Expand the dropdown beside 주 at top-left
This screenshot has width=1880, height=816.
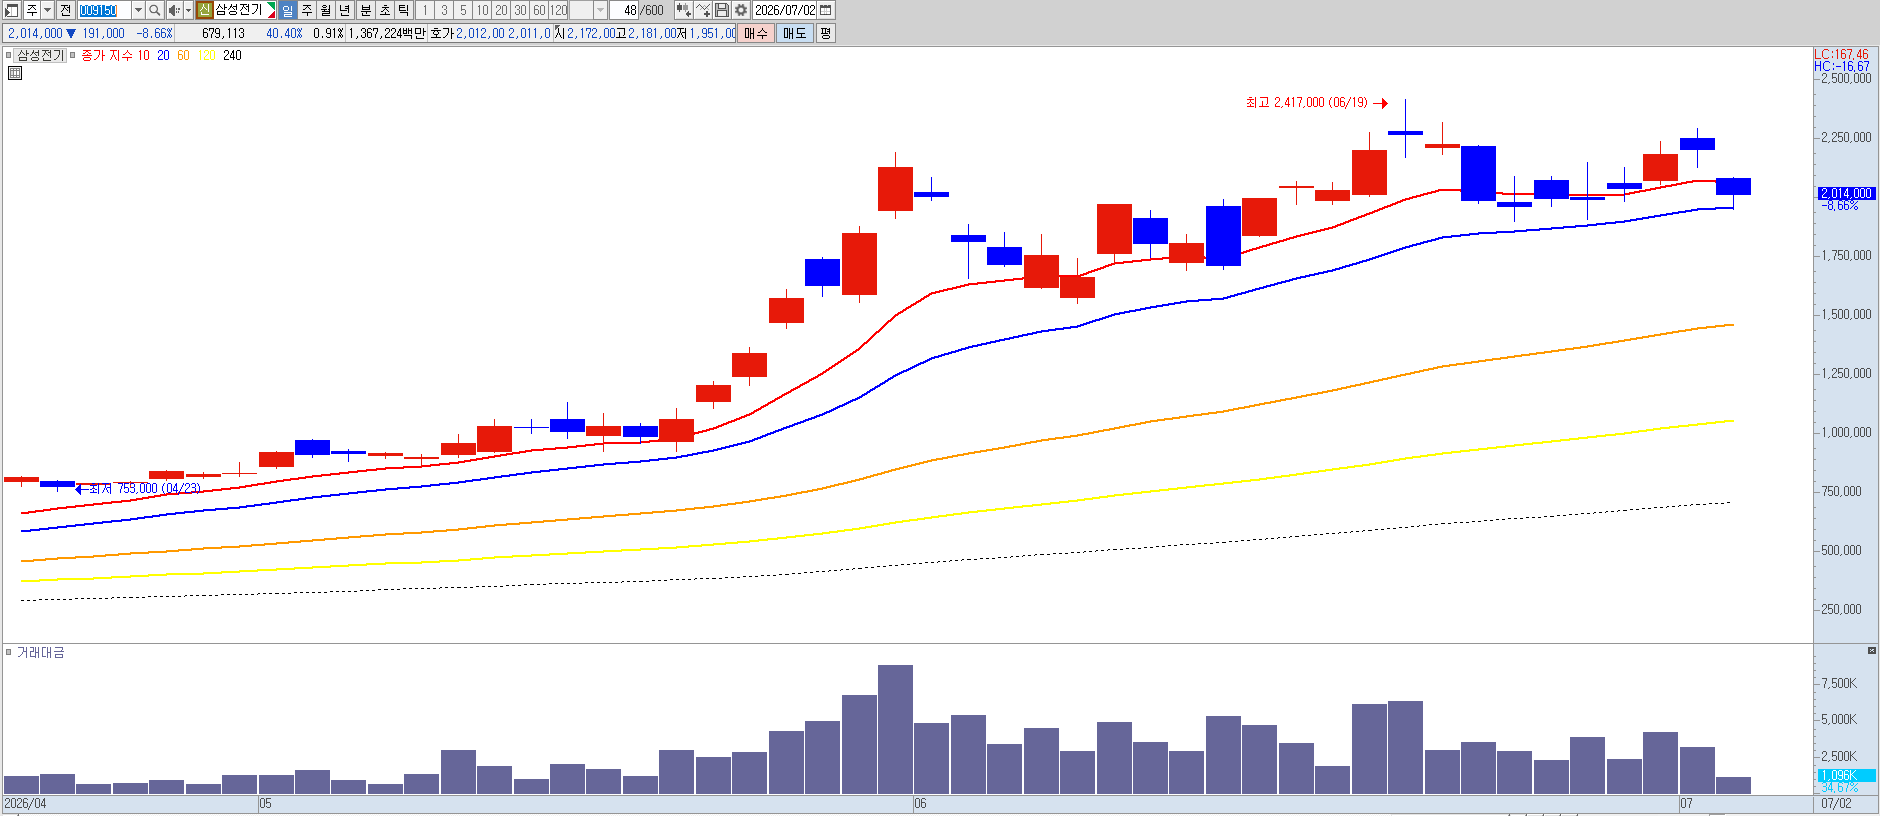click(x=47, y=10)
